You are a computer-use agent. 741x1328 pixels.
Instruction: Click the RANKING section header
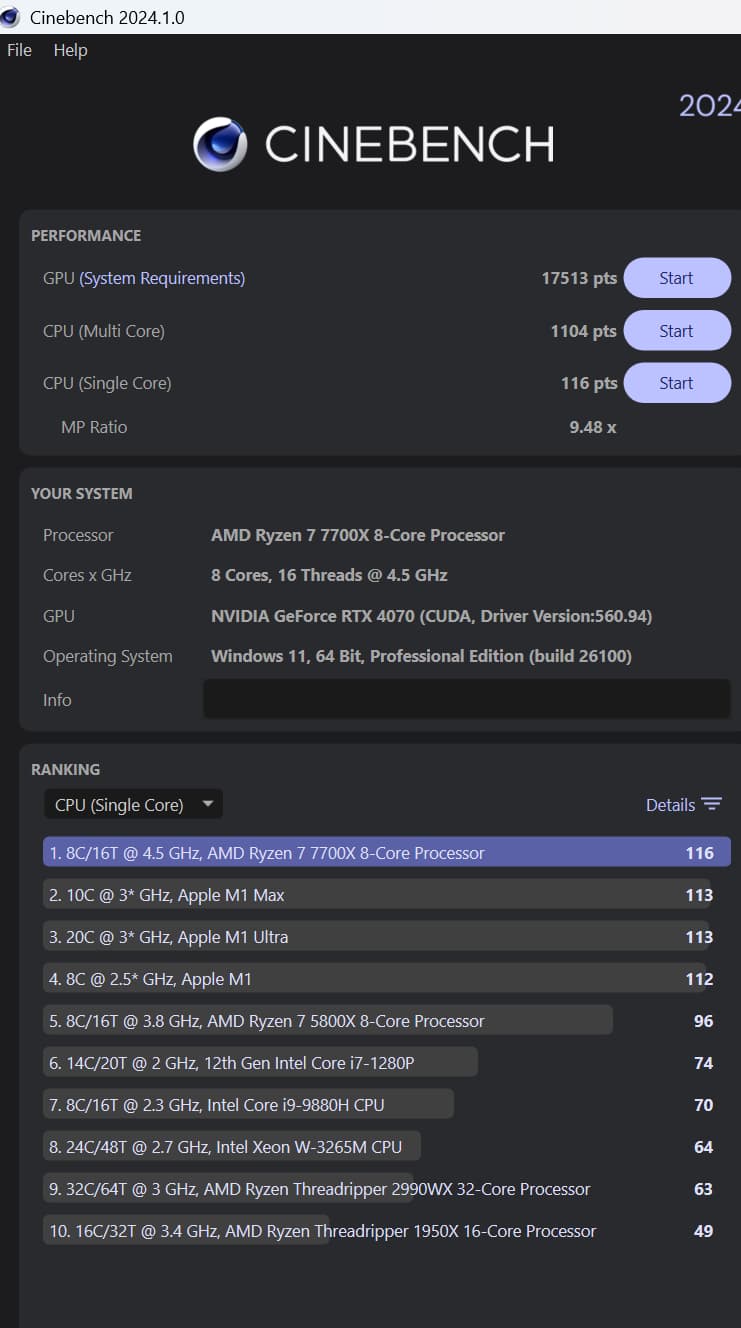tap(65, 770)
